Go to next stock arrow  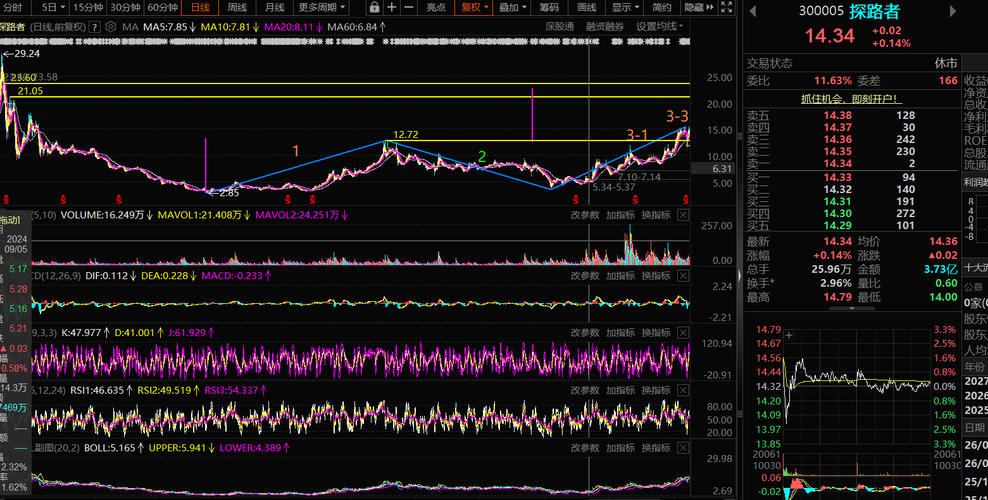click(x=953, y=11)
